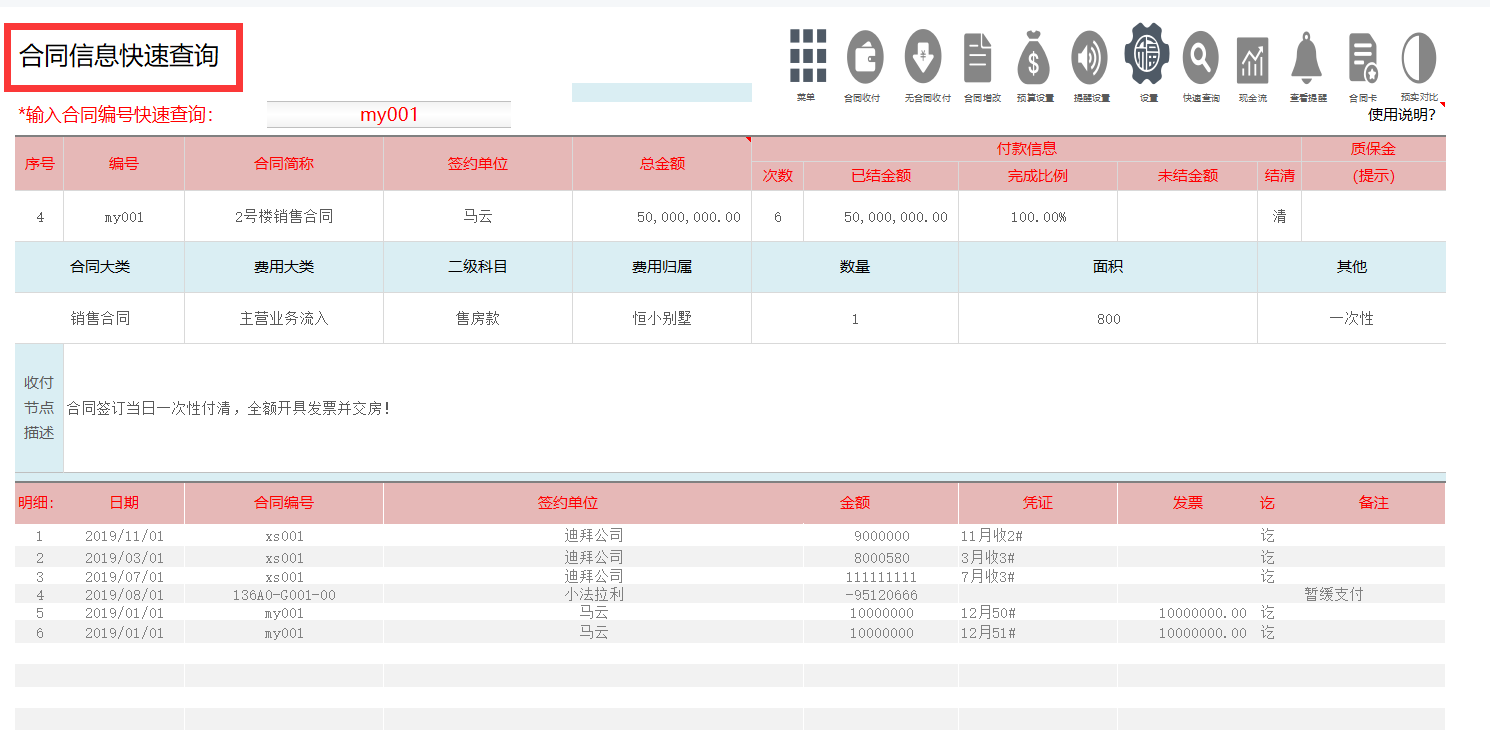Image resolution: width=1490 pixels, height=730 pixels.
Task: Click the 结清 column header
Action: 1280,176
